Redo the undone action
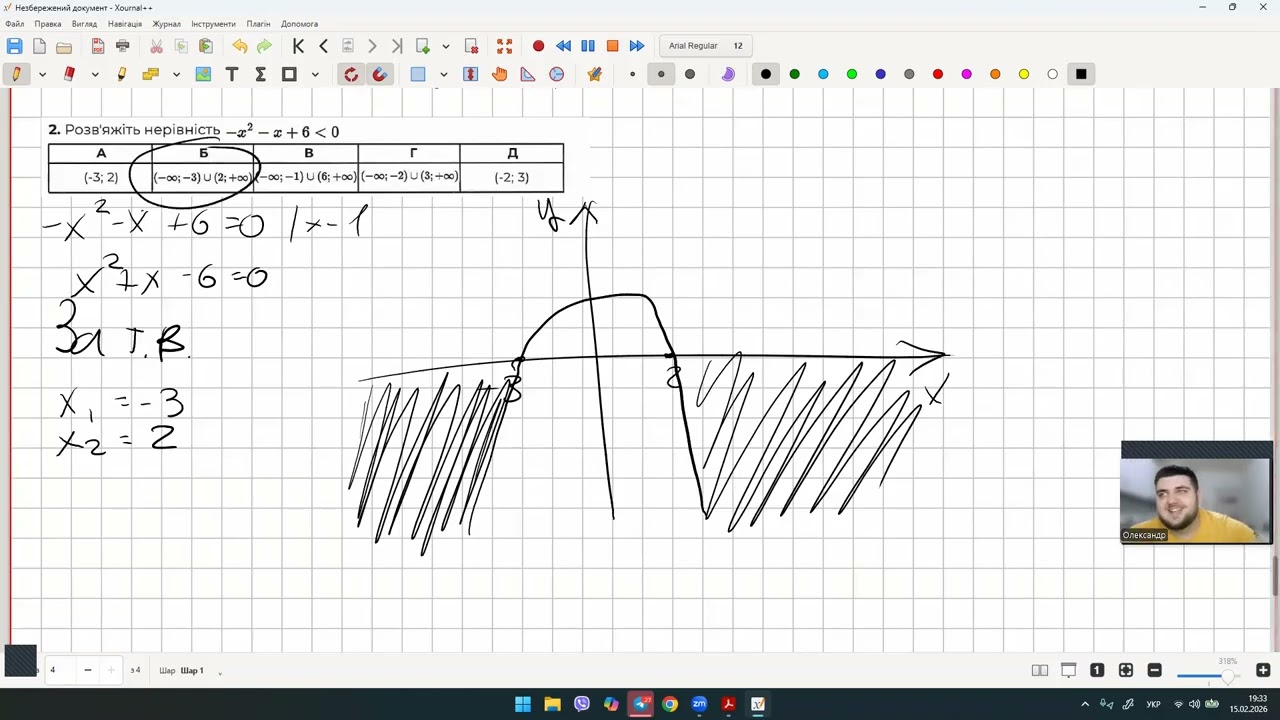Viewport: 1280px width, 720px height. tap(264, 46)
